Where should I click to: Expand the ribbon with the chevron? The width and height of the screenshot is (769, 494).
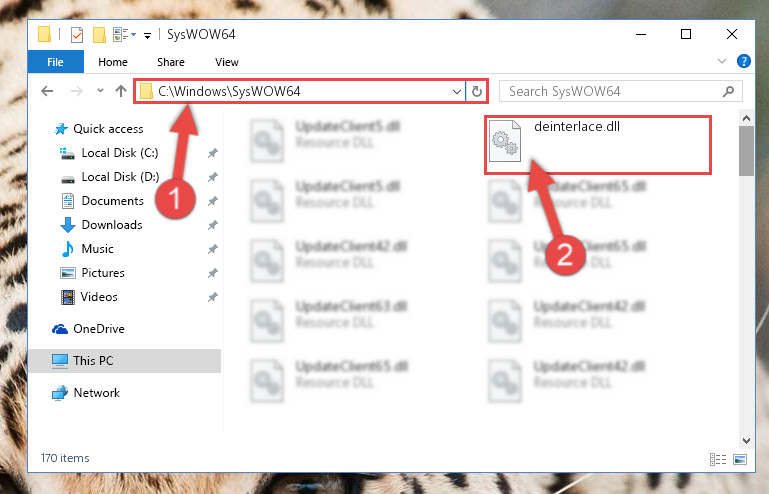click(x=722, y=61)
